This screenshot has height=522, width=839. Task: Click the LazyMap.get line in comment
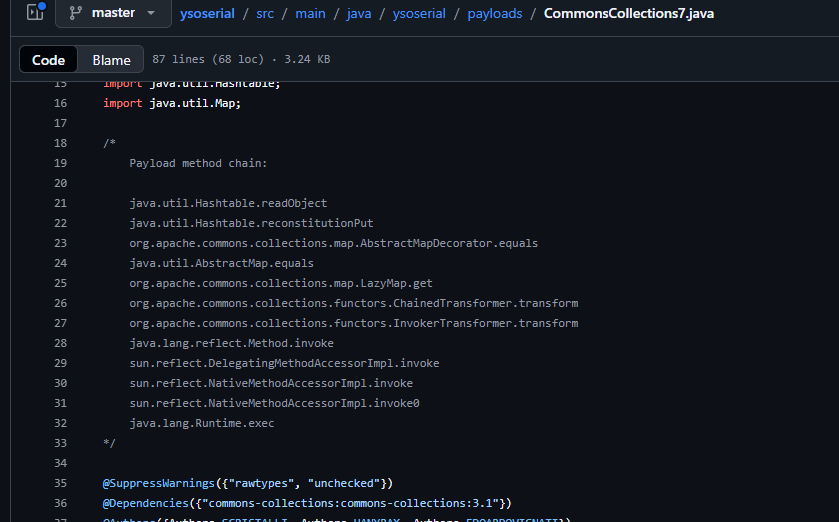coord(280,283)
